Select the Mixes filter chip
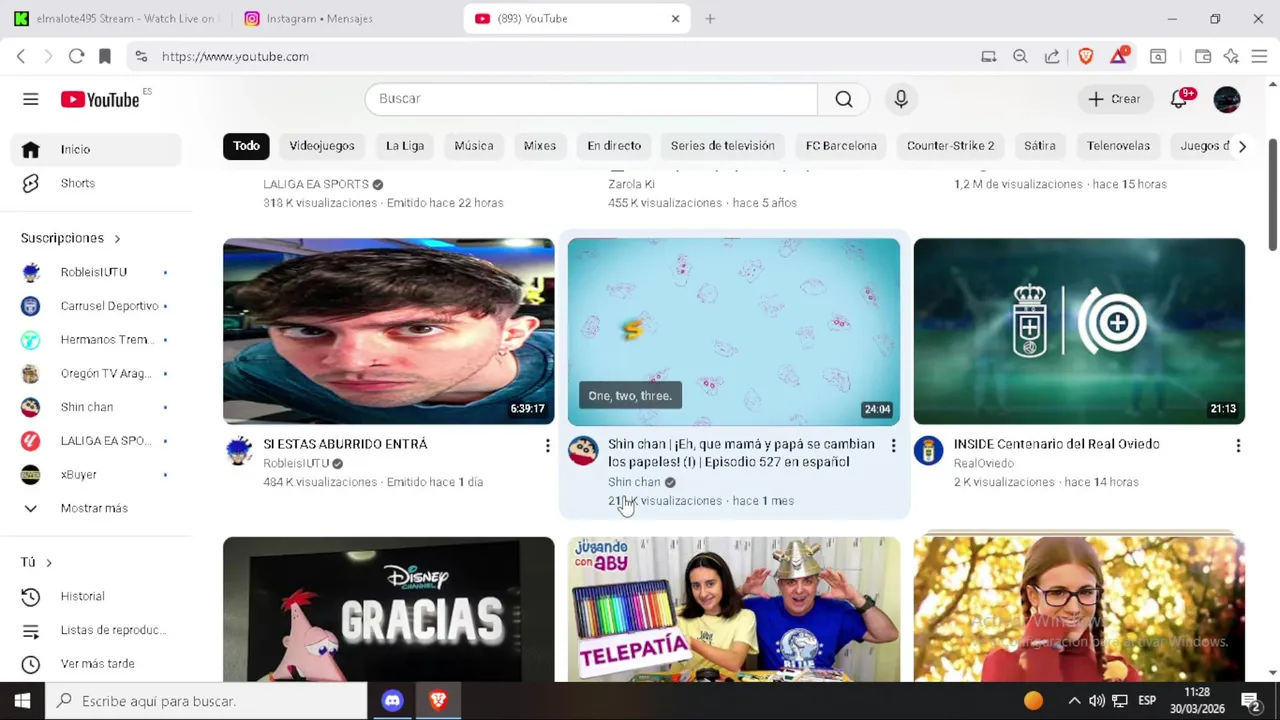 pyautogui.click(x=540, y=146)
